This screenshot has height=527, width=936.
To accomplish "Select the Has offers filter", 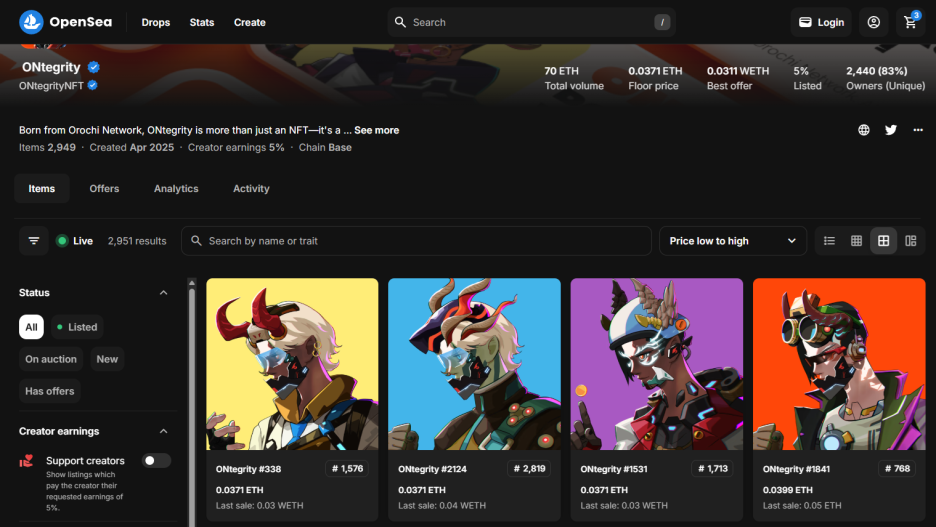I will 50,392.
